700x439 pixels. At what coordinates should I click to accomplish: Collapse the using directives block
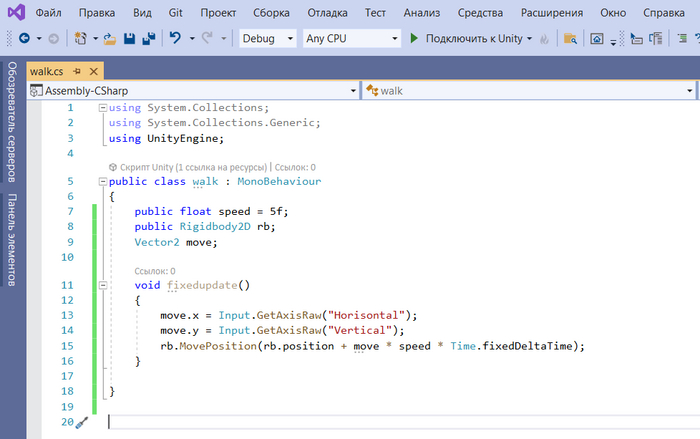[101, 108]
